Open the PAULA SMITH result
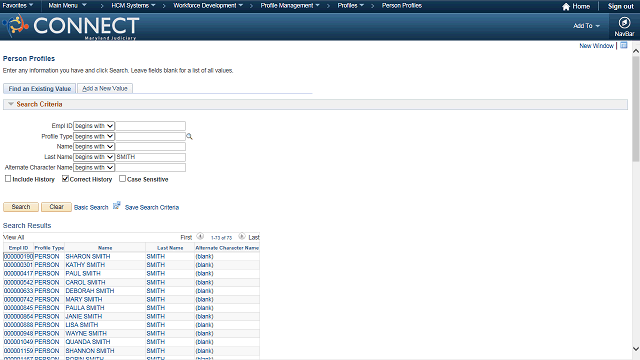Viewport: 640px width, 360px height. [85, 308]
